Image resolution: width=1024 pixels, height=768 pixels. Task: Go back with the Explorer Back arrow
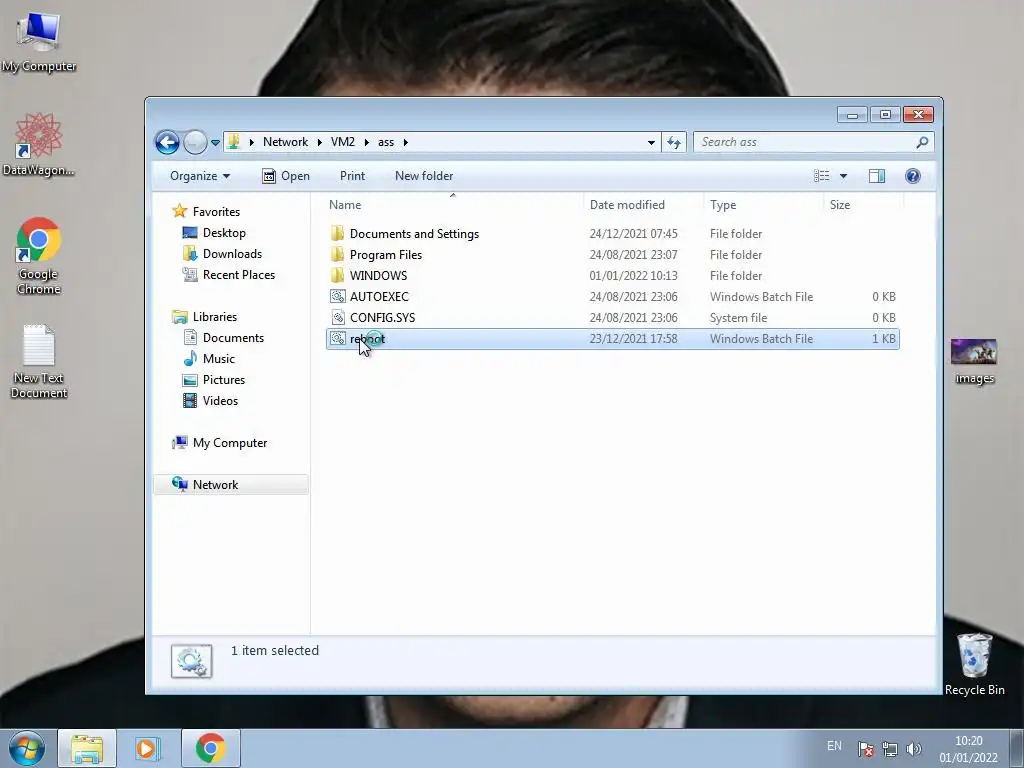[167, 142]
